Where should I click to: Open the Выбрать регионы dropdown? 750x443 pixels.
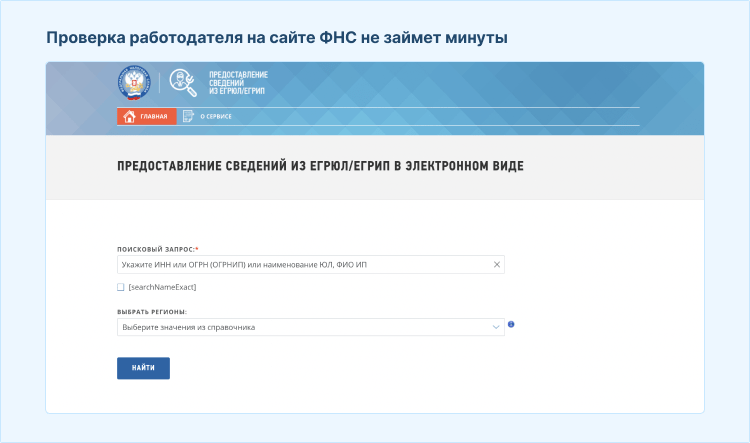(x=311, y=327)
